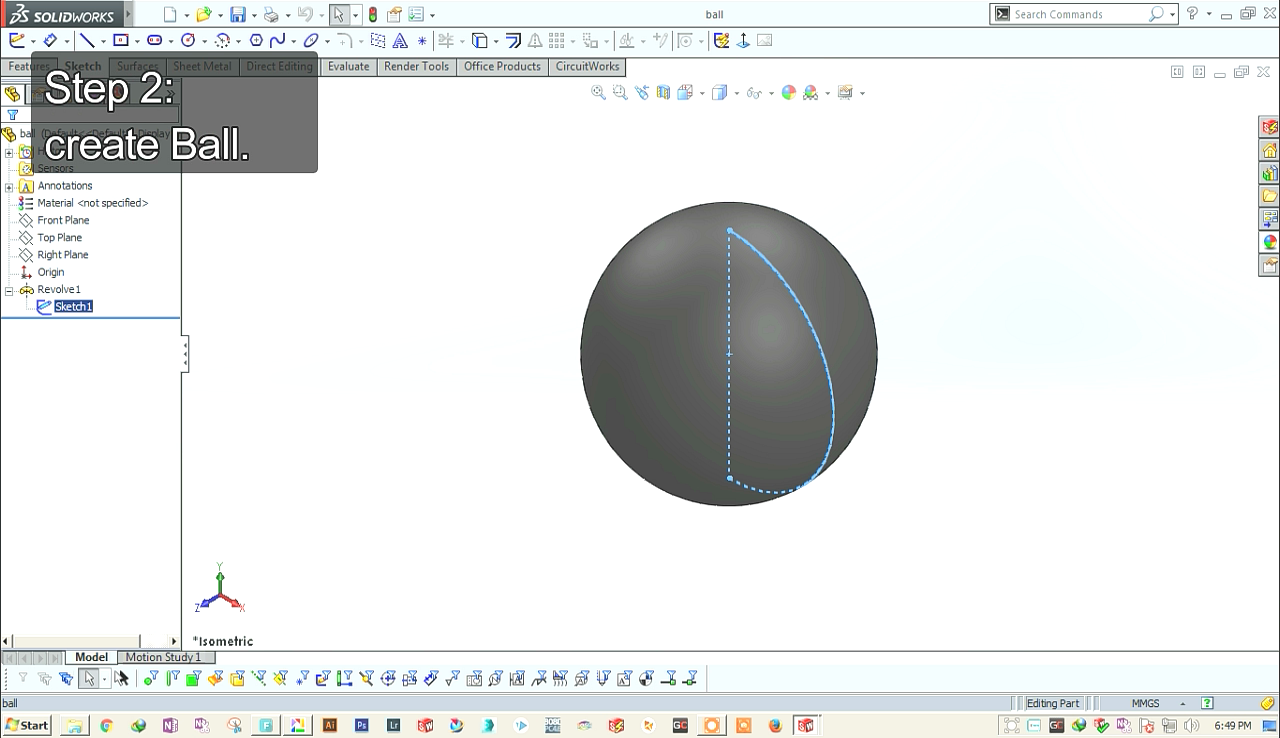Screen dimensions: 1280x738
Task: Click the New document icon
Action: click(170, 14)
